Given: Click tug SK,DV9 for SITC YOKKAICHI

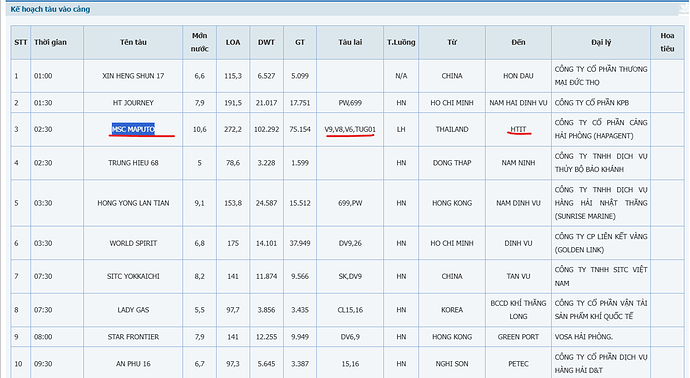Looking at the screenshot, I should [x=350, y=276].
